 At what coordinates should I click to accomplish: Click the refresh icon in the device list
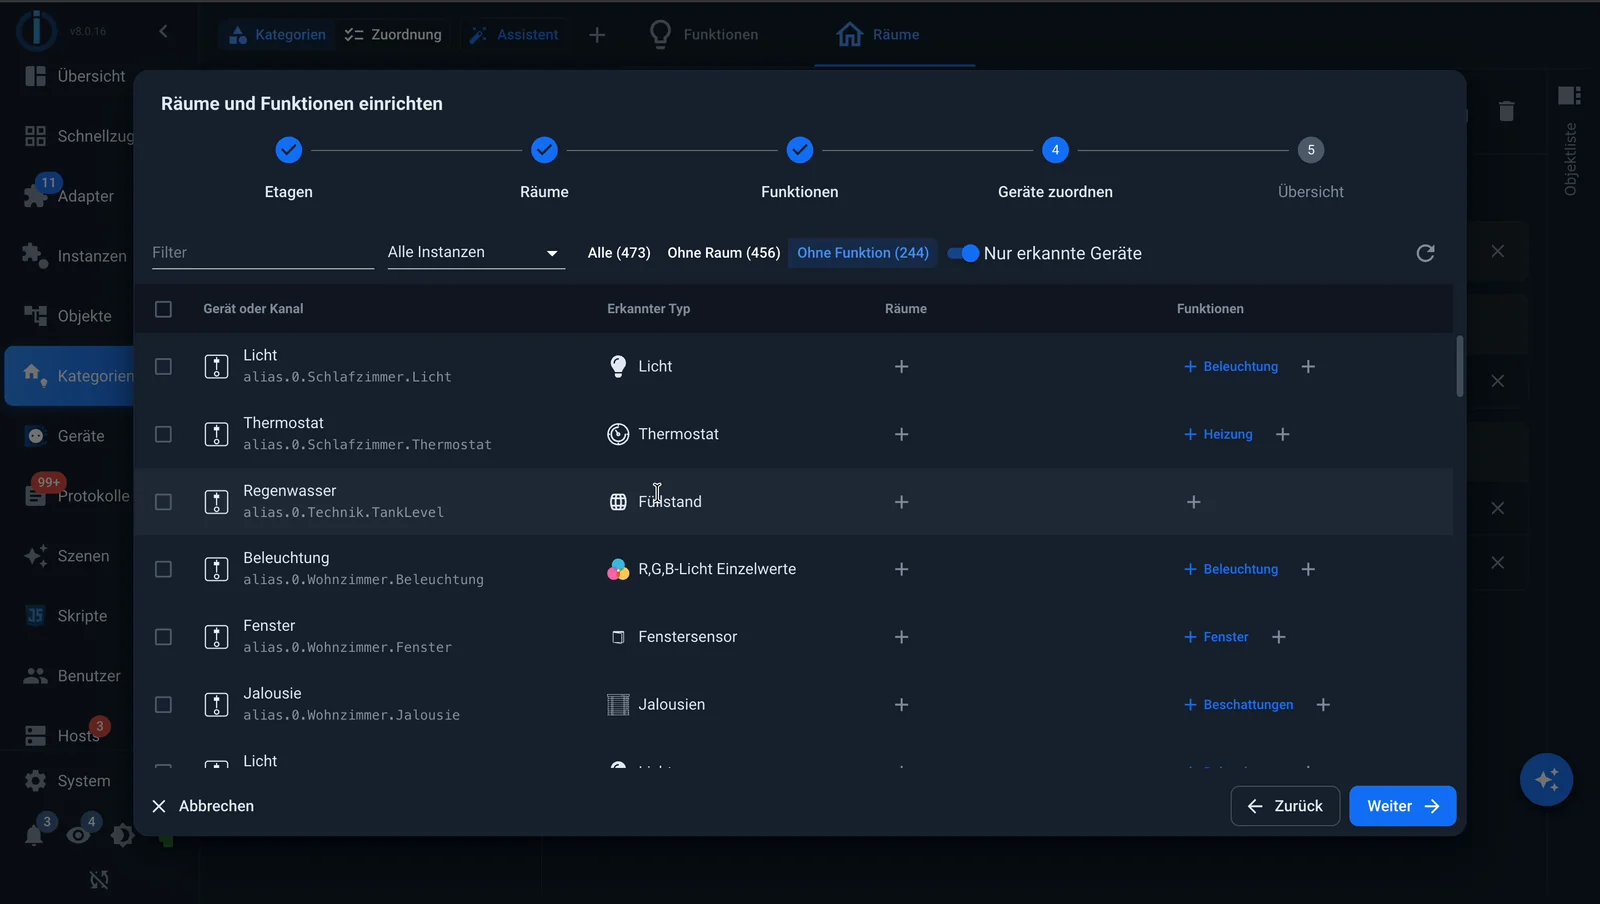[x=1425, y=253]
